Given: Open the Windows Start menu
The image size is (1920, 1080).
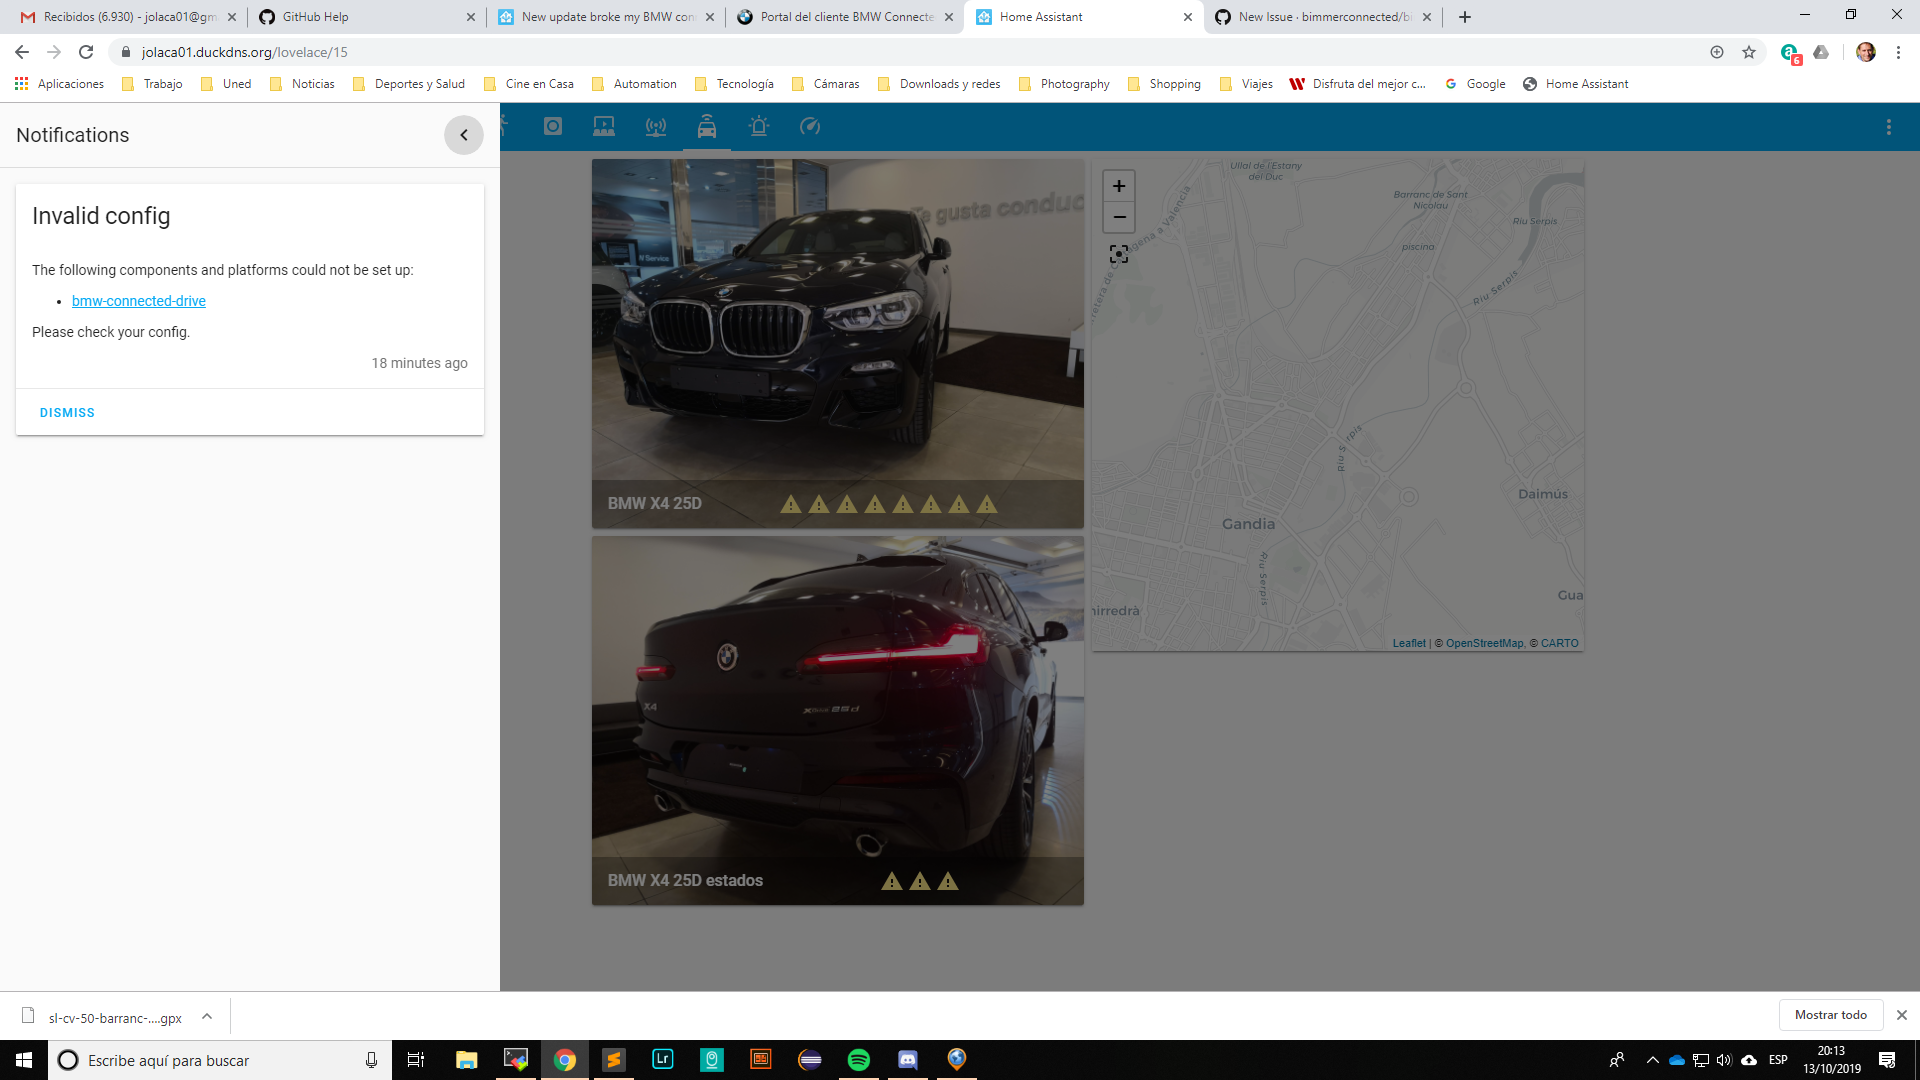Looking at the screenshot, I should [x=24, y=1060].
